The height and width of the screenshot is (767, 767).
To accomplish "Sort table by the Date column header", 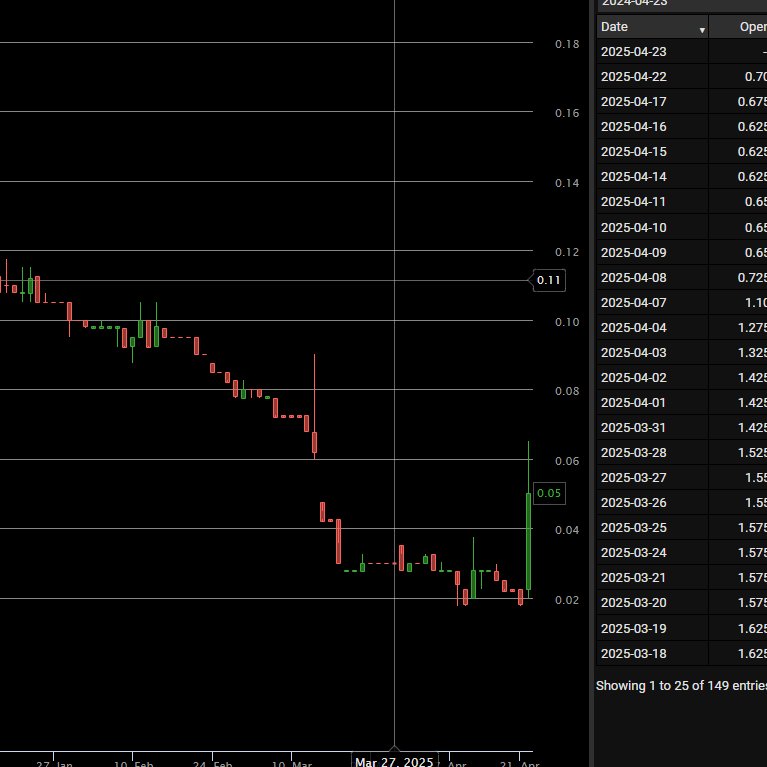I will [653, 27].
